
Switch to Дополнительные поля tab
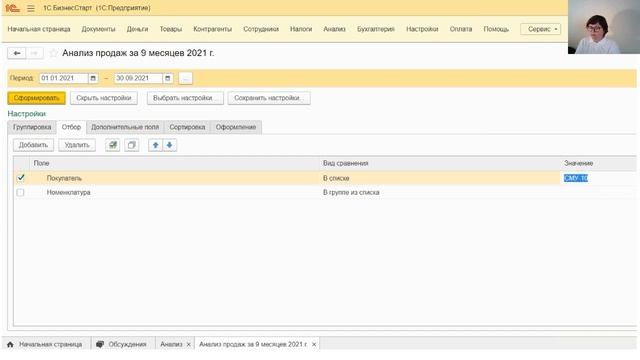point(125,127)
